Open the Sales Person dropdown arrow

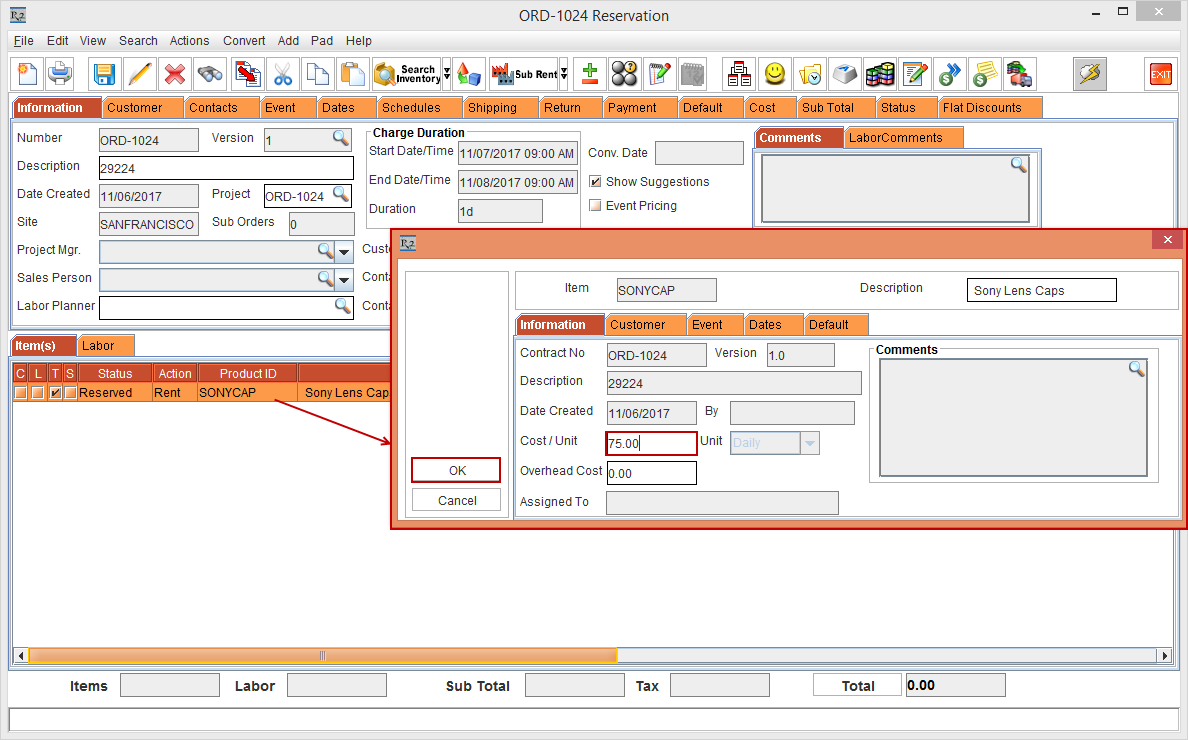(344, 279)
